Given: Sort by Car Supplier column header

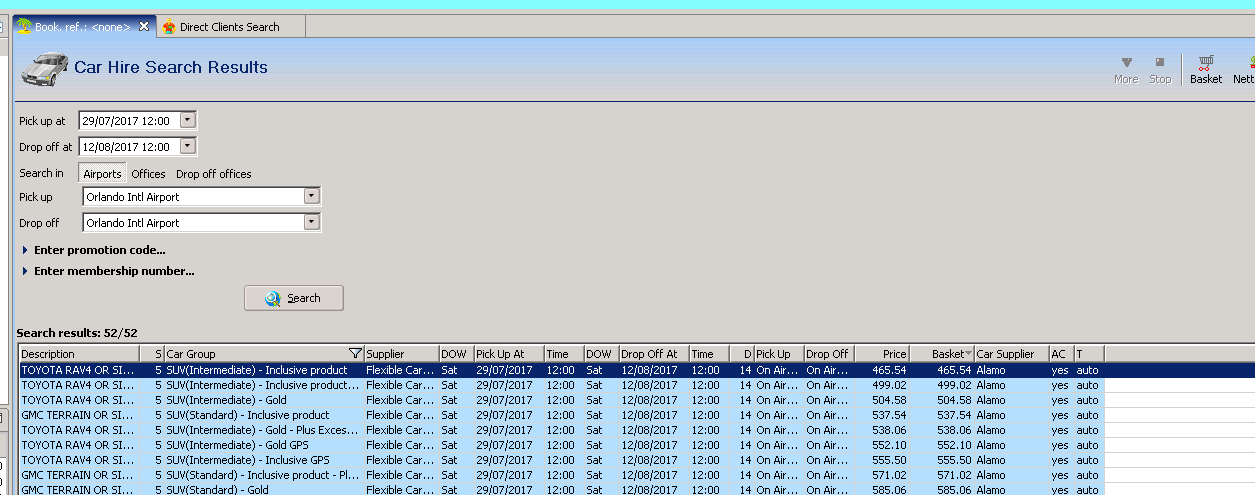Looking at the screenshot, I should 1011,354.
